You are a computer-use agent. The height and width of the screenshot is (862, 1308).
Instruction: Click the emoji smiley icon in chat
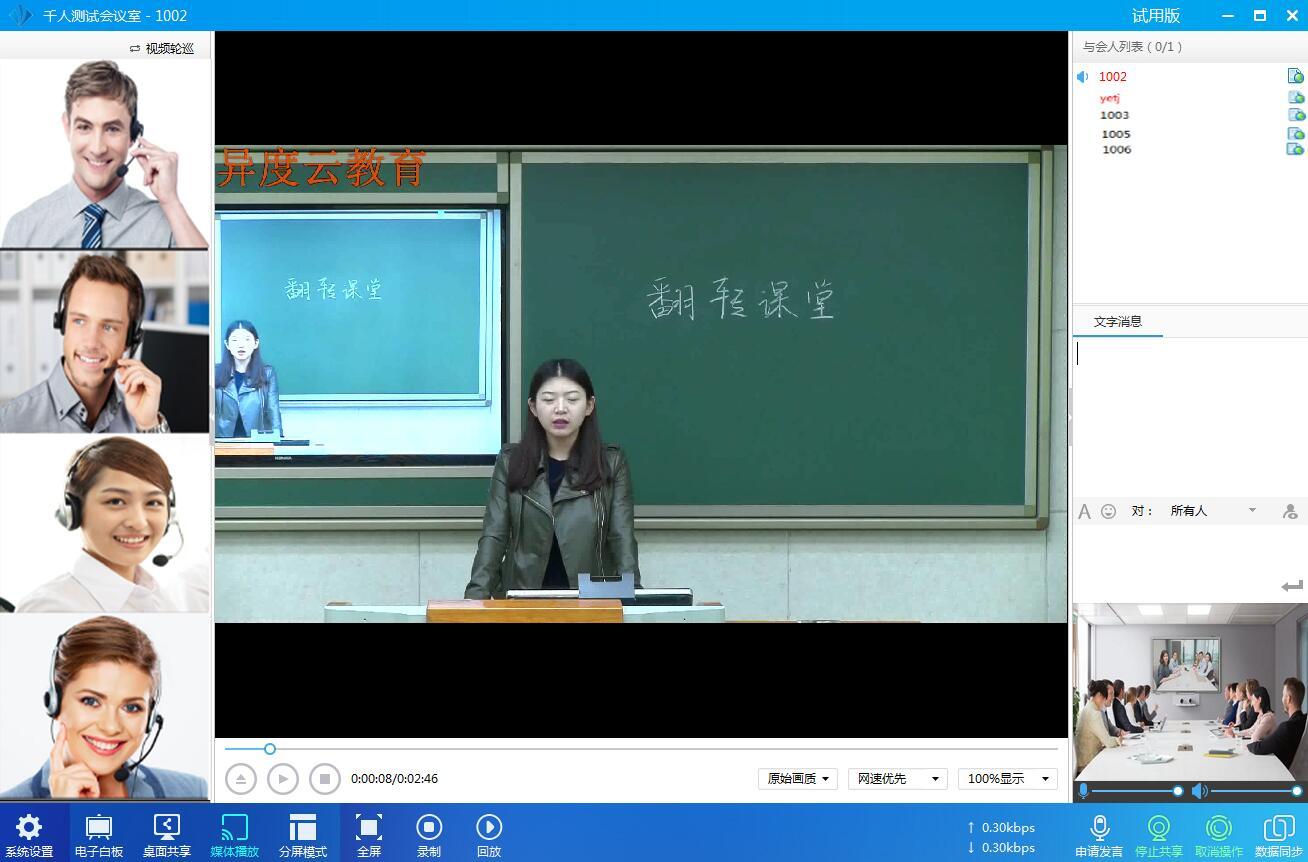[x=1108, y=511]
